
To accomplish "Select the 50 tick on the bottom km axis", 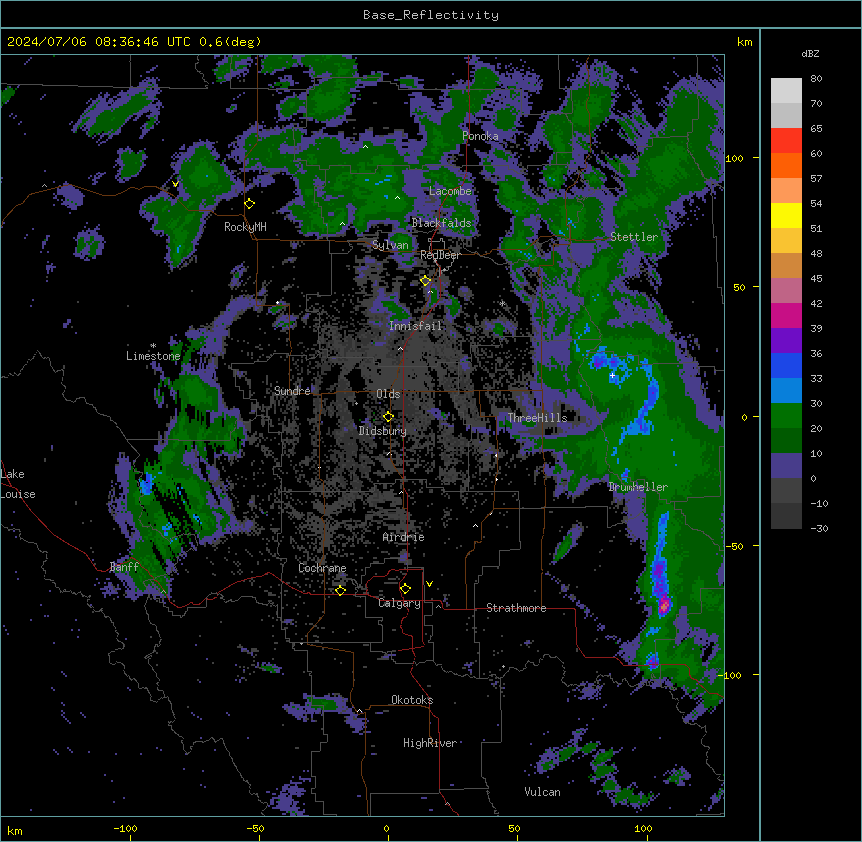I will point(514,828).
